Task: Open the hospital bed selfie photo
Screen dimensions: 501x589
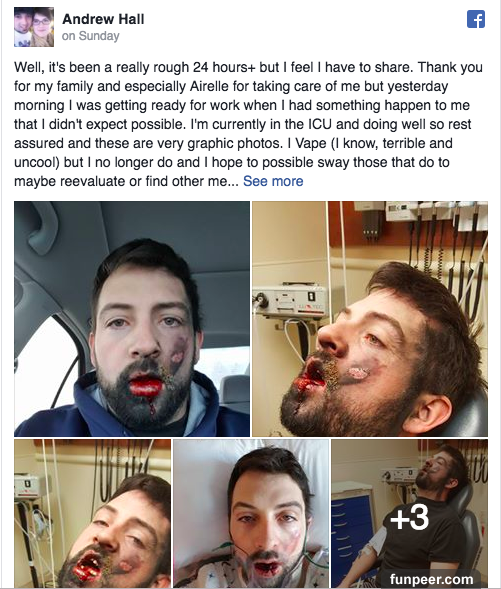Action: (251, 513)
